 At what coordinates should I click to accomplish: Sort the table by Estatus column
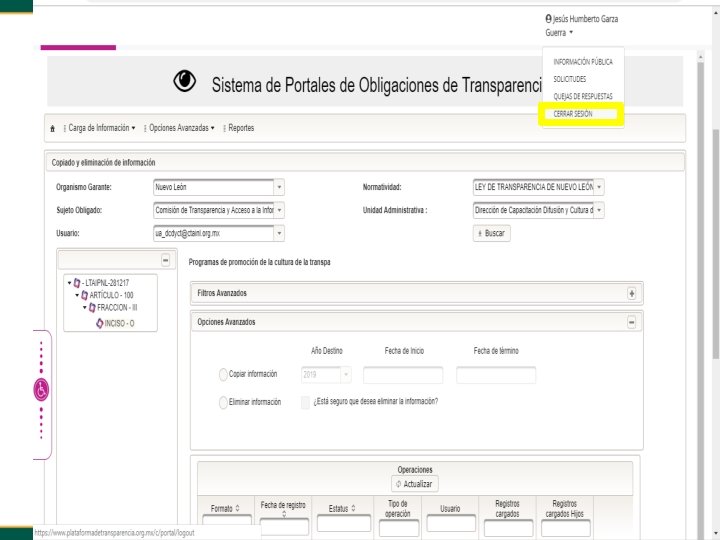pyautogui.click(x=353, y=508)
